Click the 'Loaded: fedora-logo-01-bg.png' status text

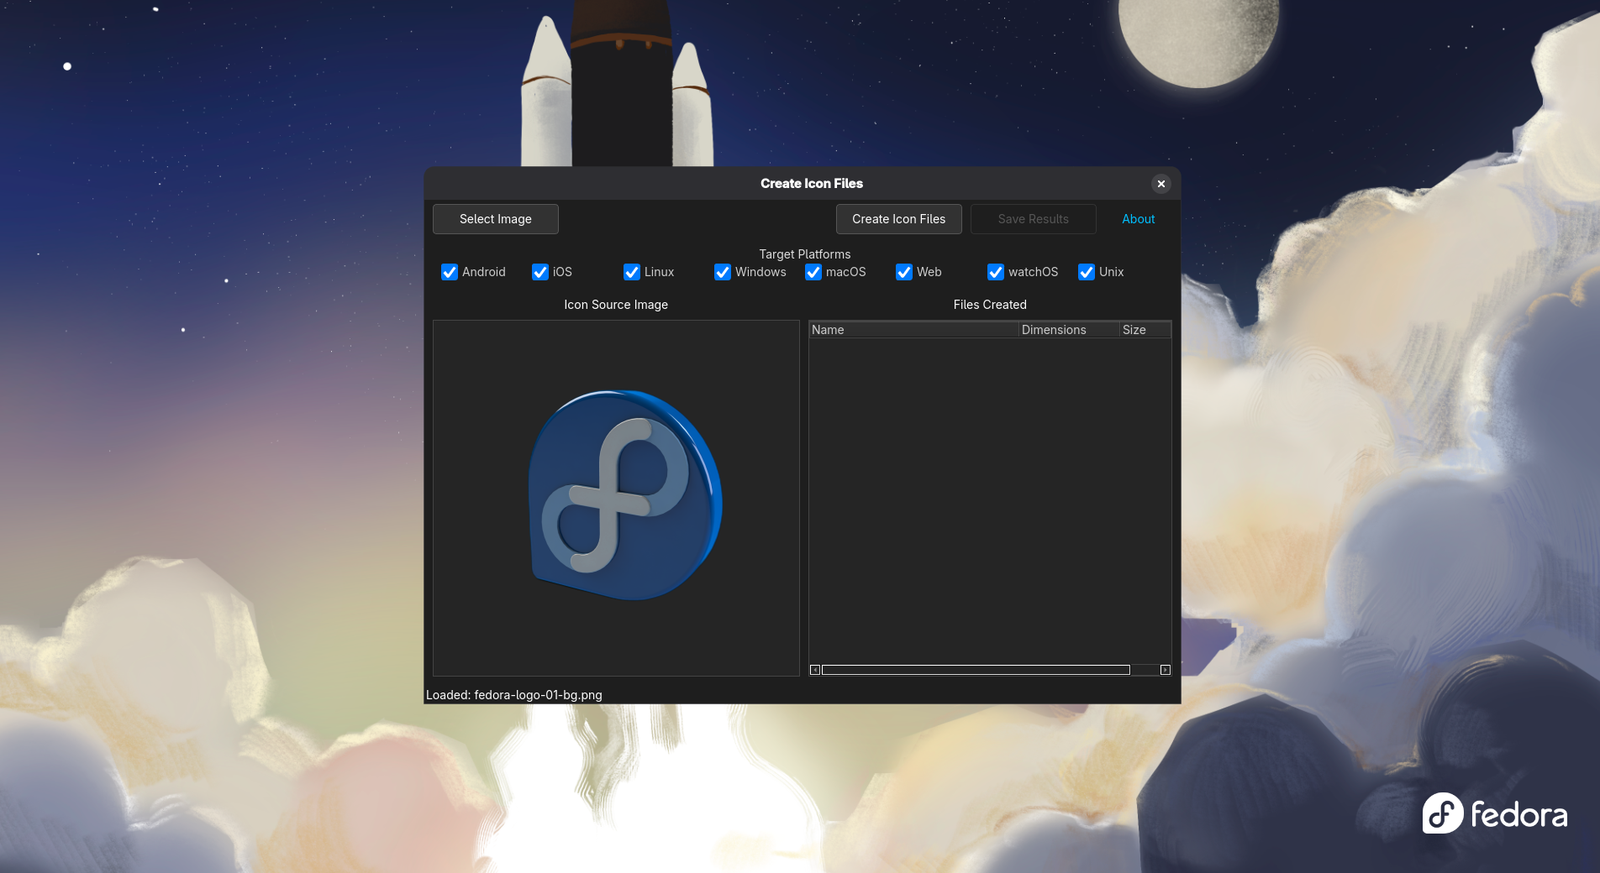tap(514, 695)
